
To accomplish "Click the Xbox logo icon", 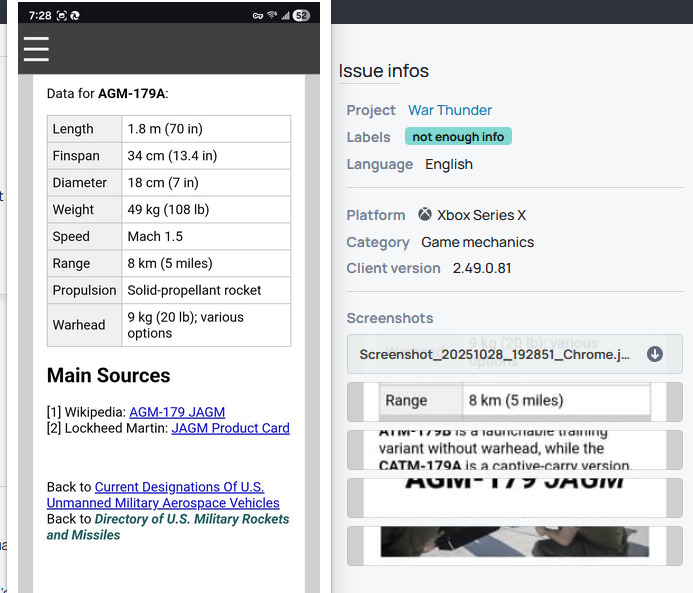I will pos(425,215).
